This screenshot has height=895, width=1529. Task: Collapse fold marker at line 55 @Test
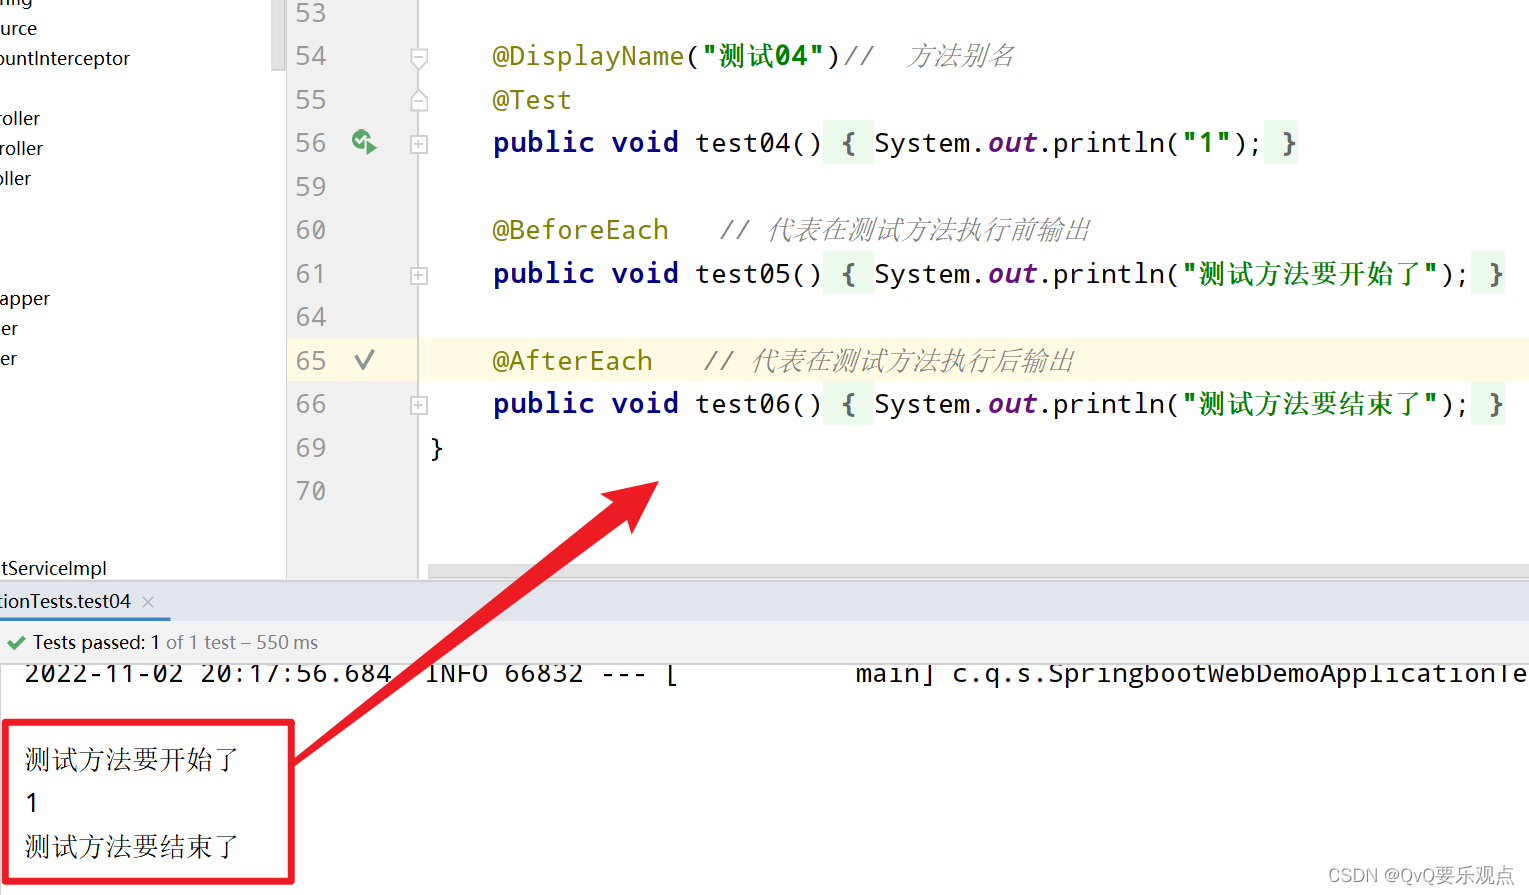(x=419, y=100)
